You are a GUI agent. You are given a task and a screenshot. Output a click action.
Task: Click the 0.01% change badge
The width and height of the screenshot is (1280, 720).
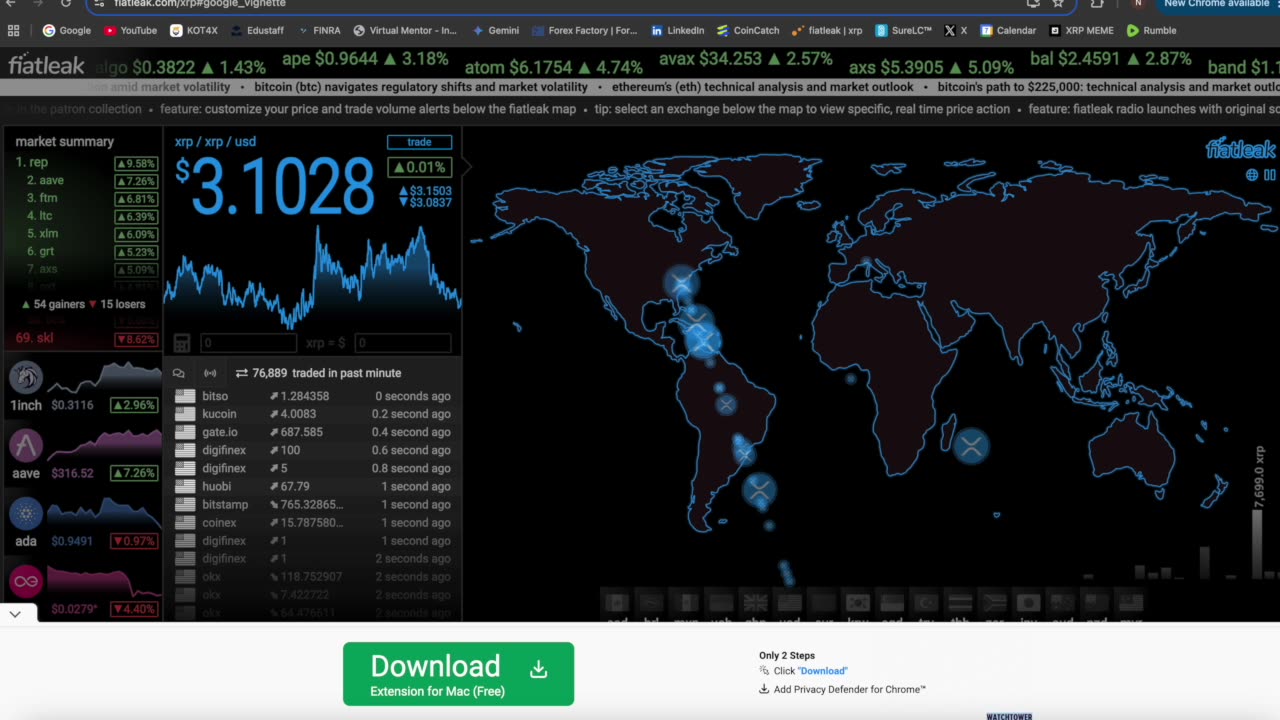(420, 167)
